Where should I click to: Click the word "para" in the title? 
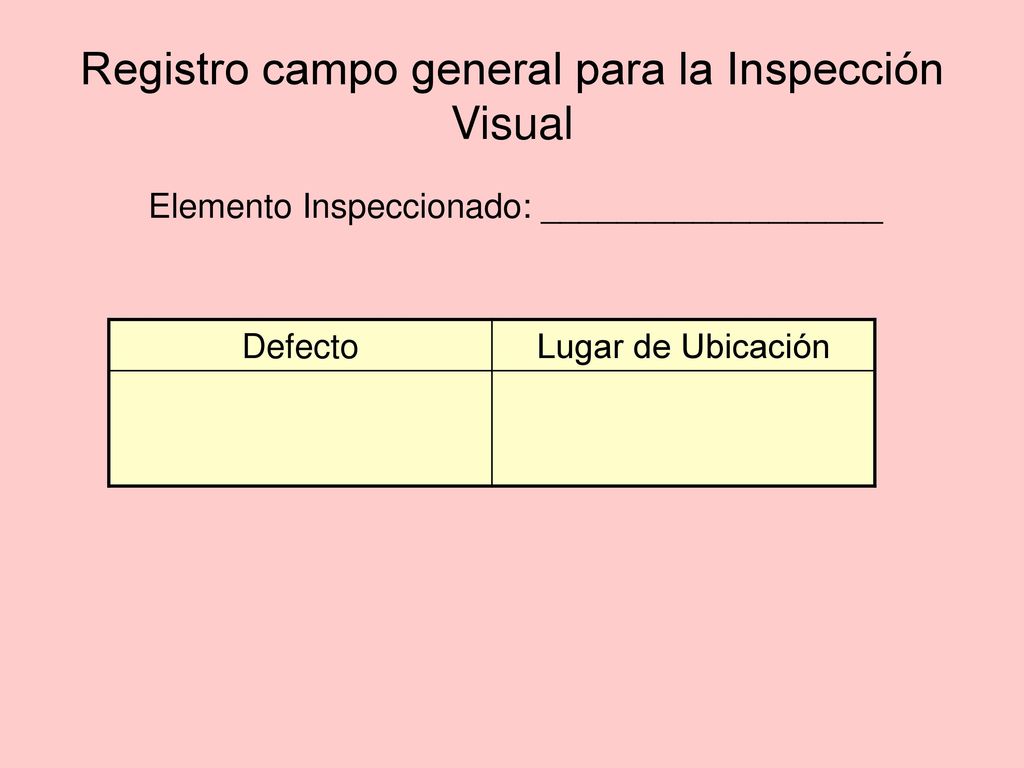click(619, 72)
